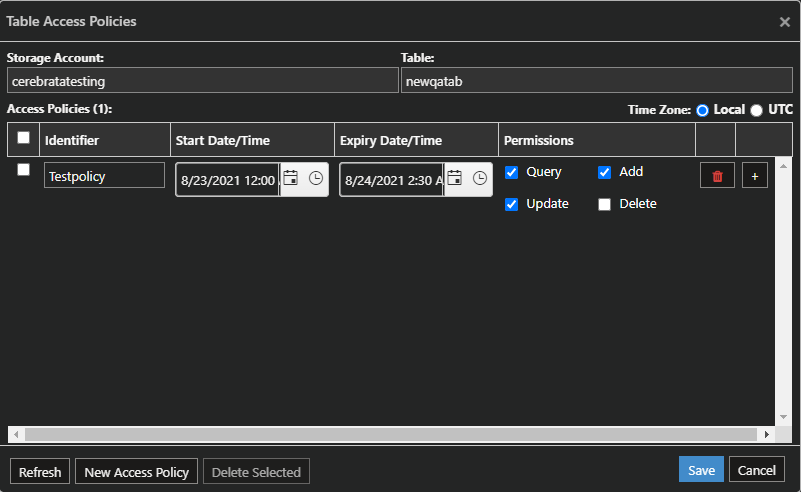Toggle the select-all checkbox in the header
The width and height of the screenshot is (801, 492).
23,137
